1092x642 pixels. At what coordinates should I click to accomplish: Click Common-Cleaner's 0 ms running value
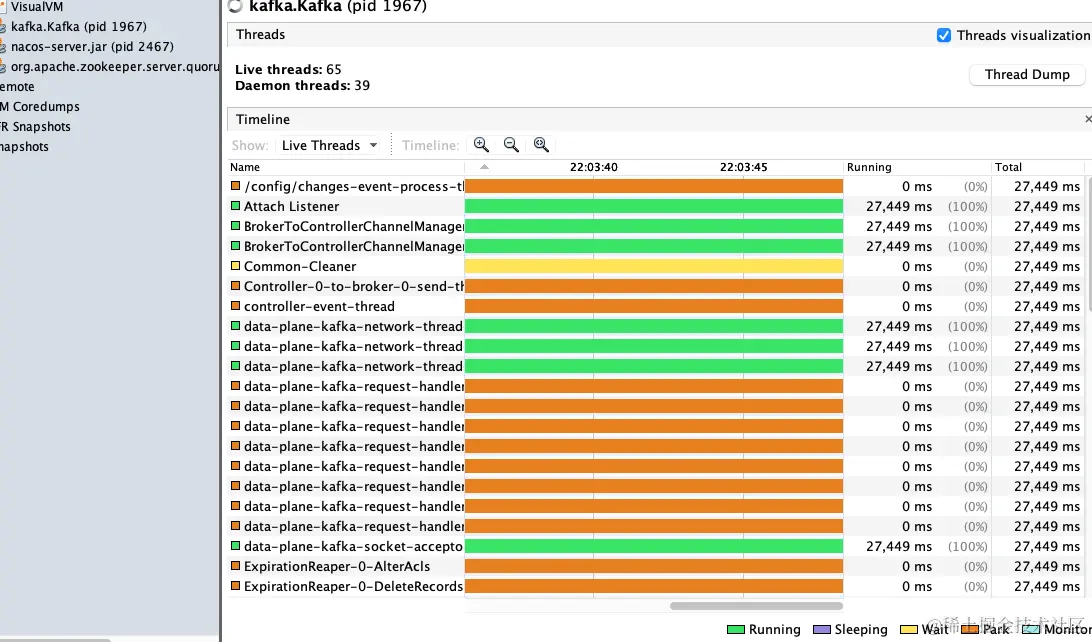coord(916,267)
